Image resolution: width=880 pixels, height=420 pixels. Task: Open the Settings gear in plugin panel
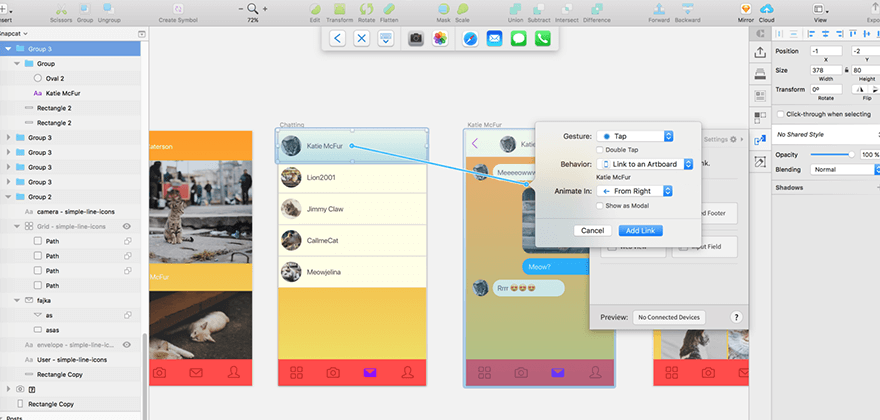pyautogui.click(x=733, y=139)
